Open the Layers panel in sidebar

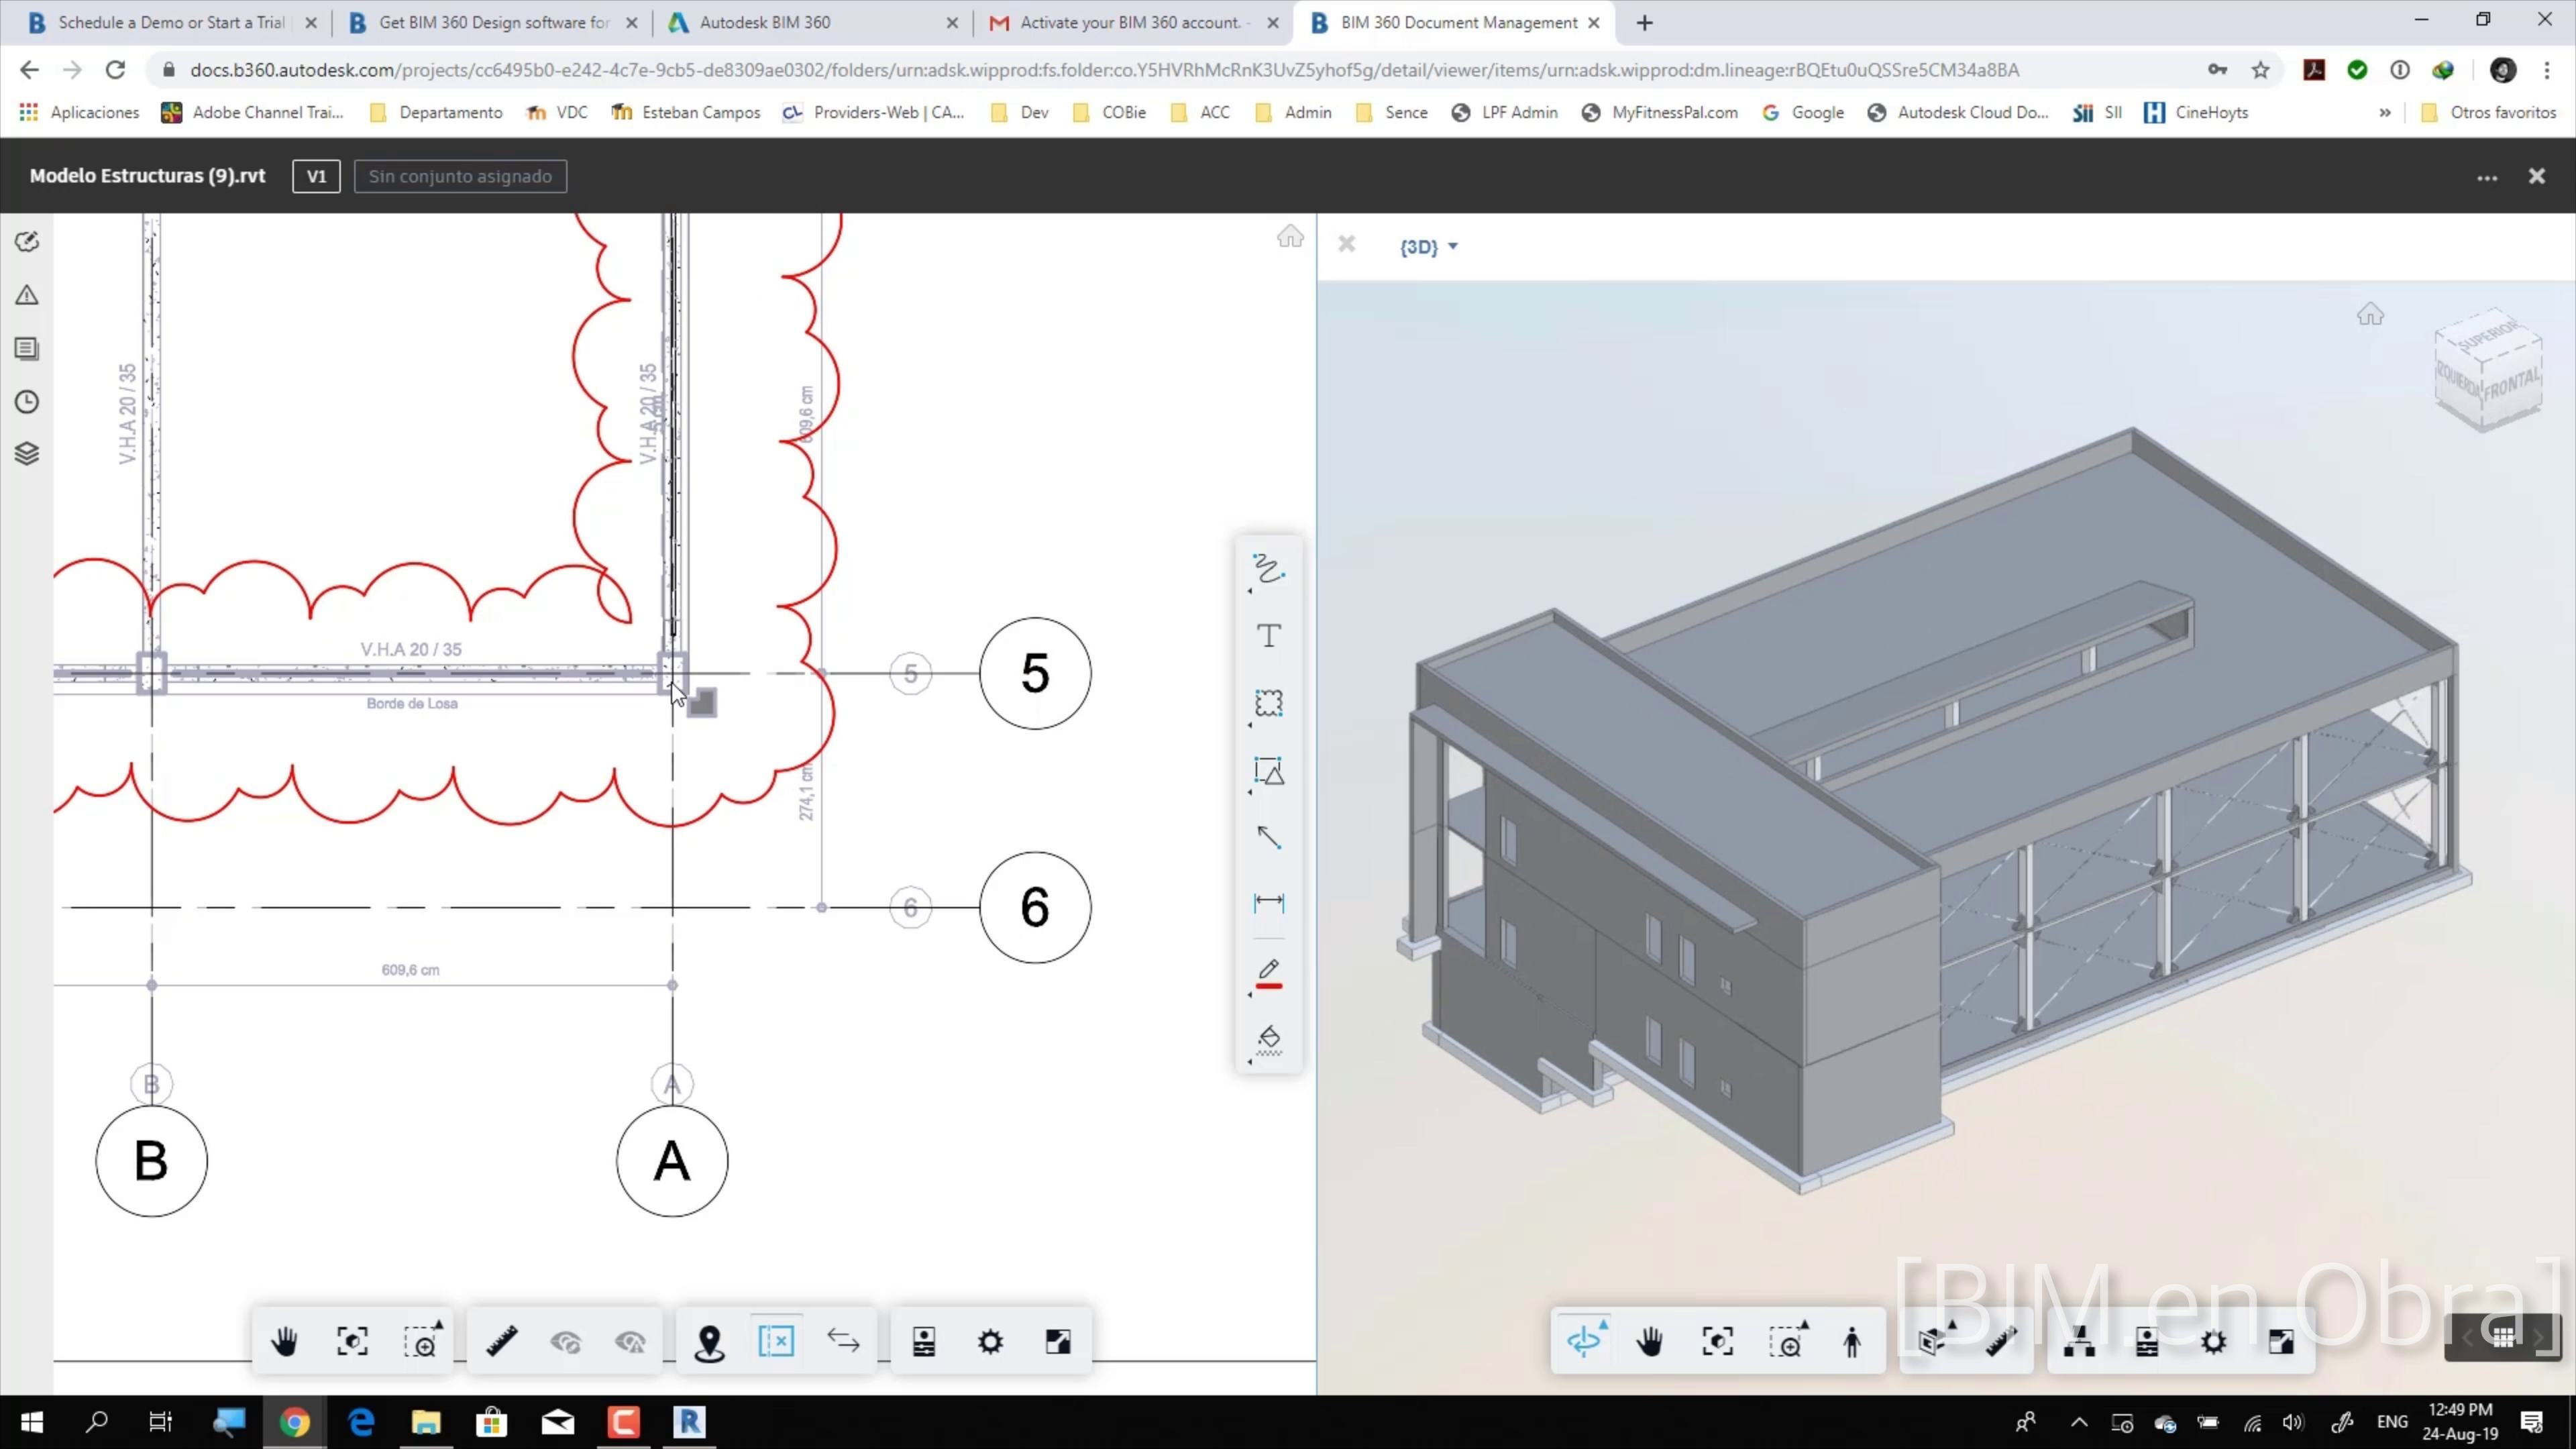pos(27,454)
